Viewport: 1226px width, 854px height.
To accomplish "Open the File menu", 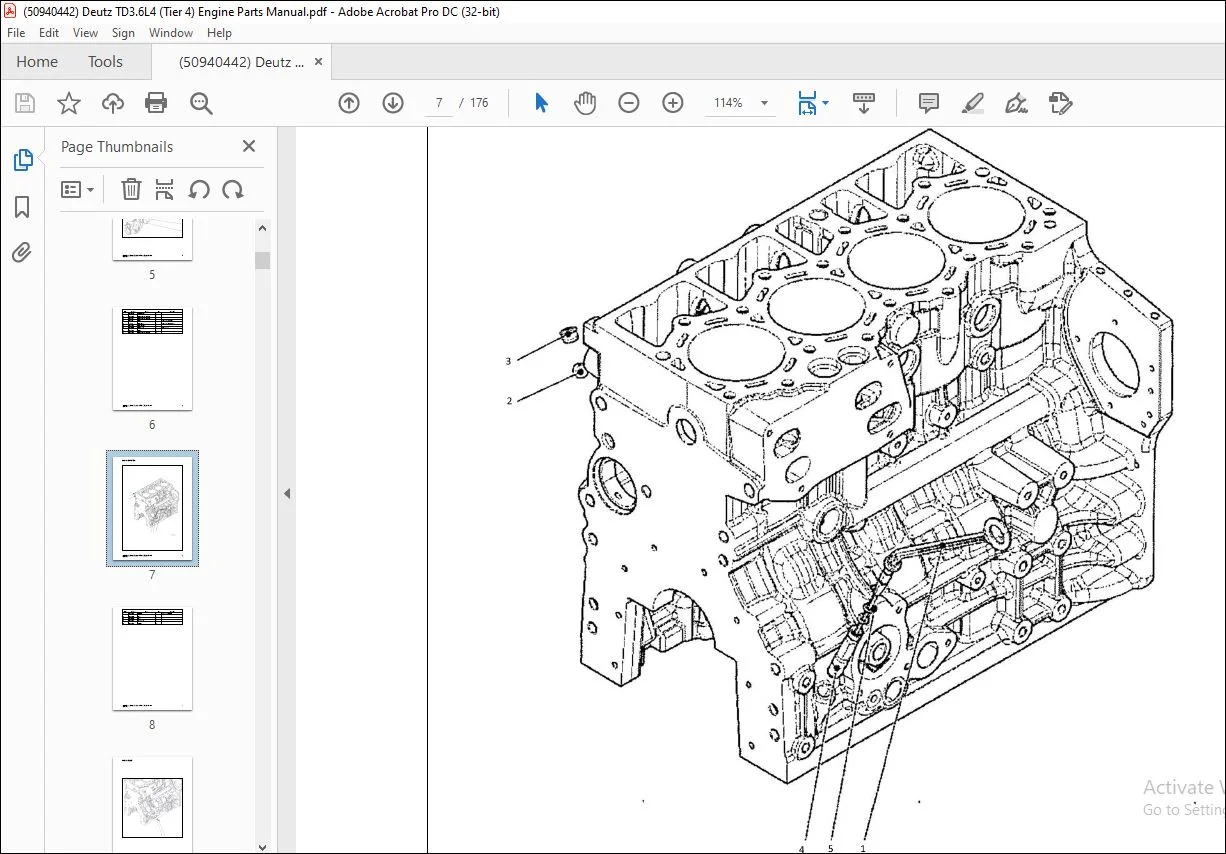I will click(x=16, y=33).
